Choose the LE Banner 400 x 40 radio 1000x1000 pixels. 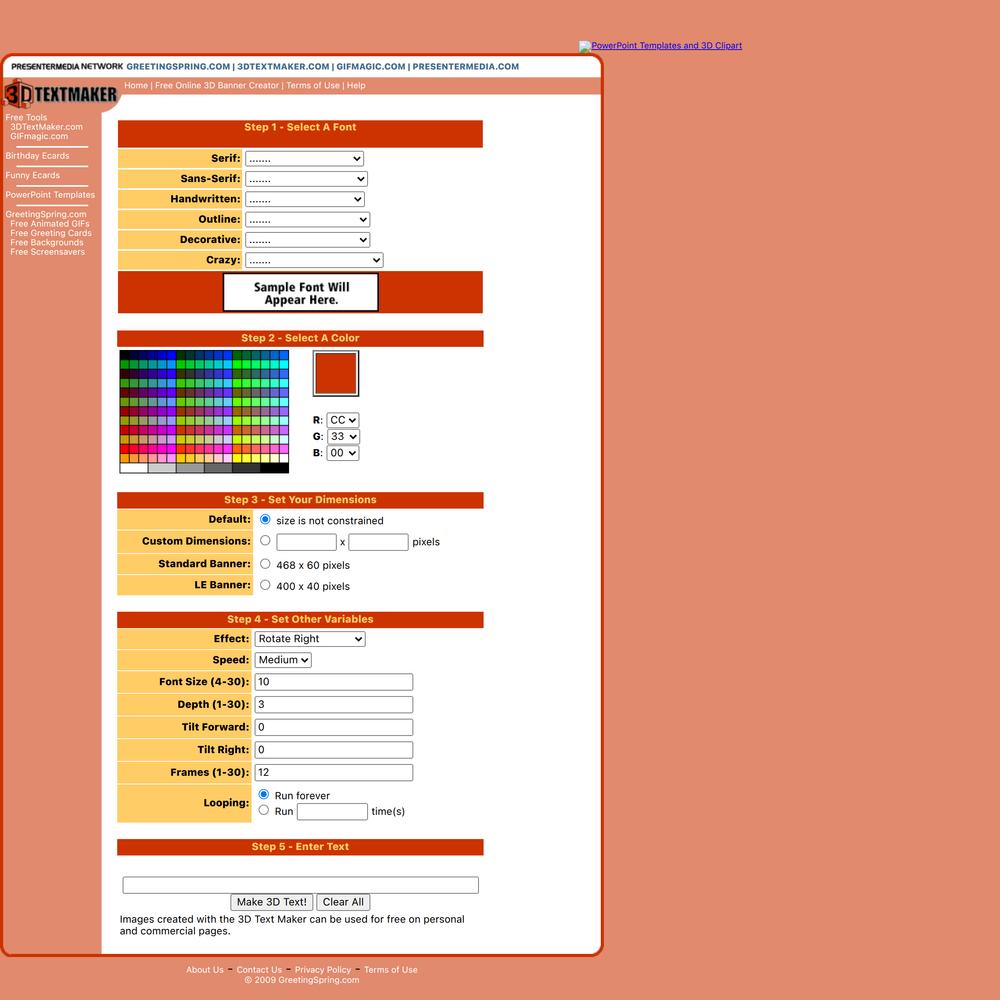pyautogui.click(x=265, y=585)
